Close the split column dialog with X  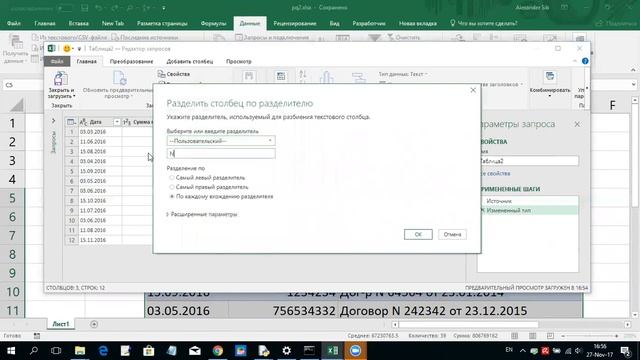point(473,90)
